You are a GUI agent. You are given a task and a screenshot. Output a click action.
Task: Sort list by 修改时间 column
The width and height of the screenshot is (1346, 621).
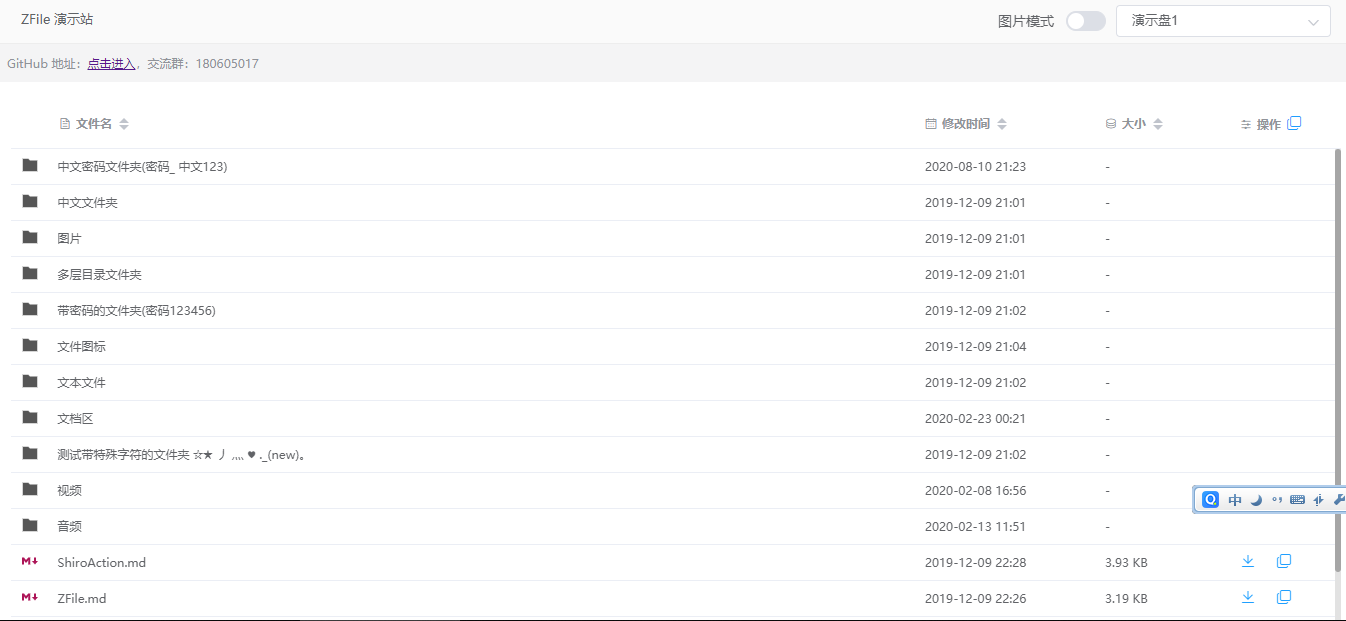pos(965,124)
